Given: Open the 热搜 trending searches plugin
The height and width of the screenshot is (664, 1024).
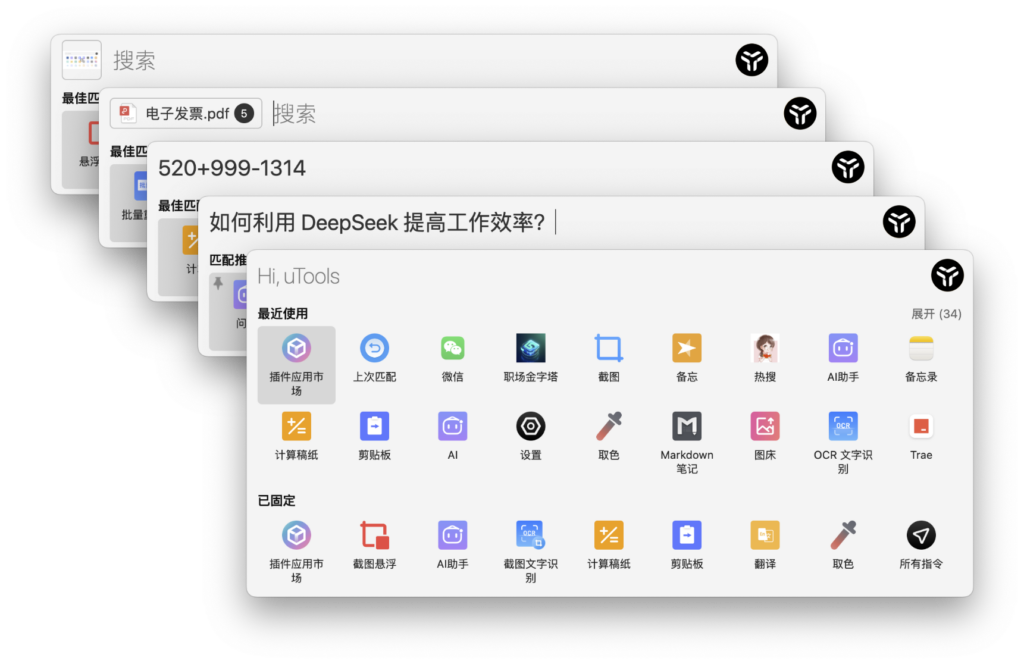Looking at the screenshot, I should pyautogui.click(x=764, y=350).
